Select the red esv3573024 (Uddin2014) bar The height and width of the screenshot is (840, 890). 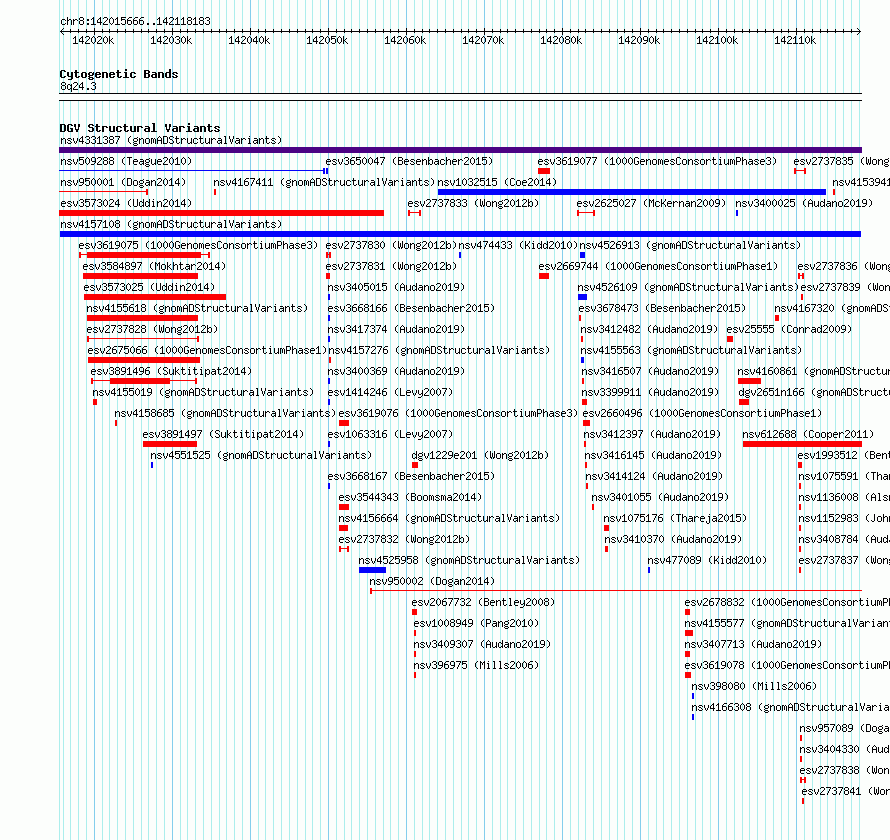[x=221, y=213]
